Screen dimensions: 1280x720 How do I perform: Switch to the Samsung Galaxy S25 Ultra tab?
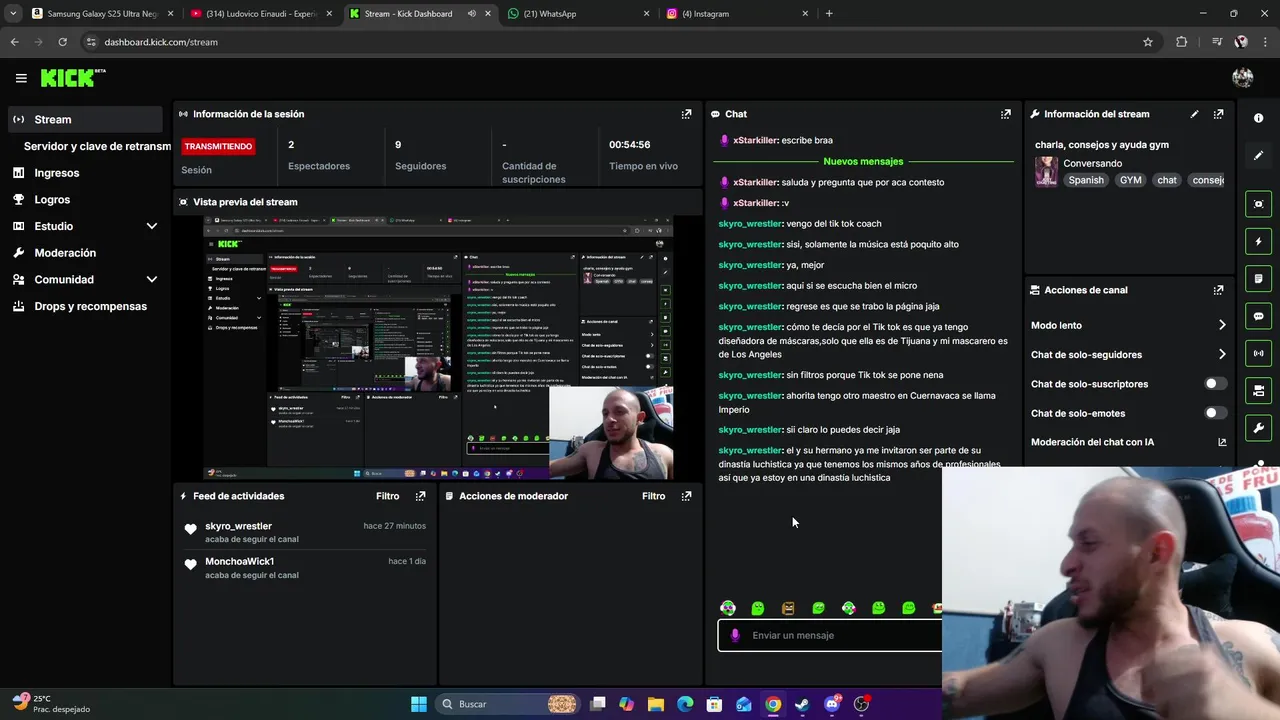tap(102, 14)
